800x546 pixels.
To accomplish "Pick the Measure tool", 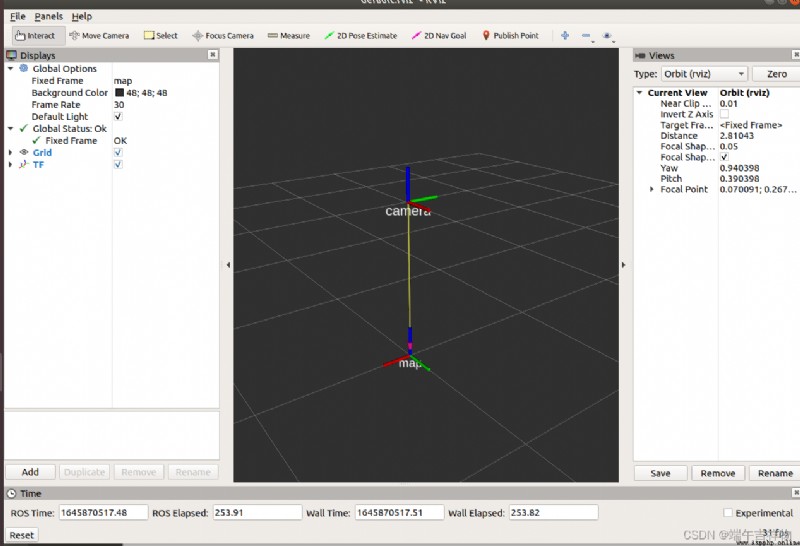I will [x=289, y=36].
